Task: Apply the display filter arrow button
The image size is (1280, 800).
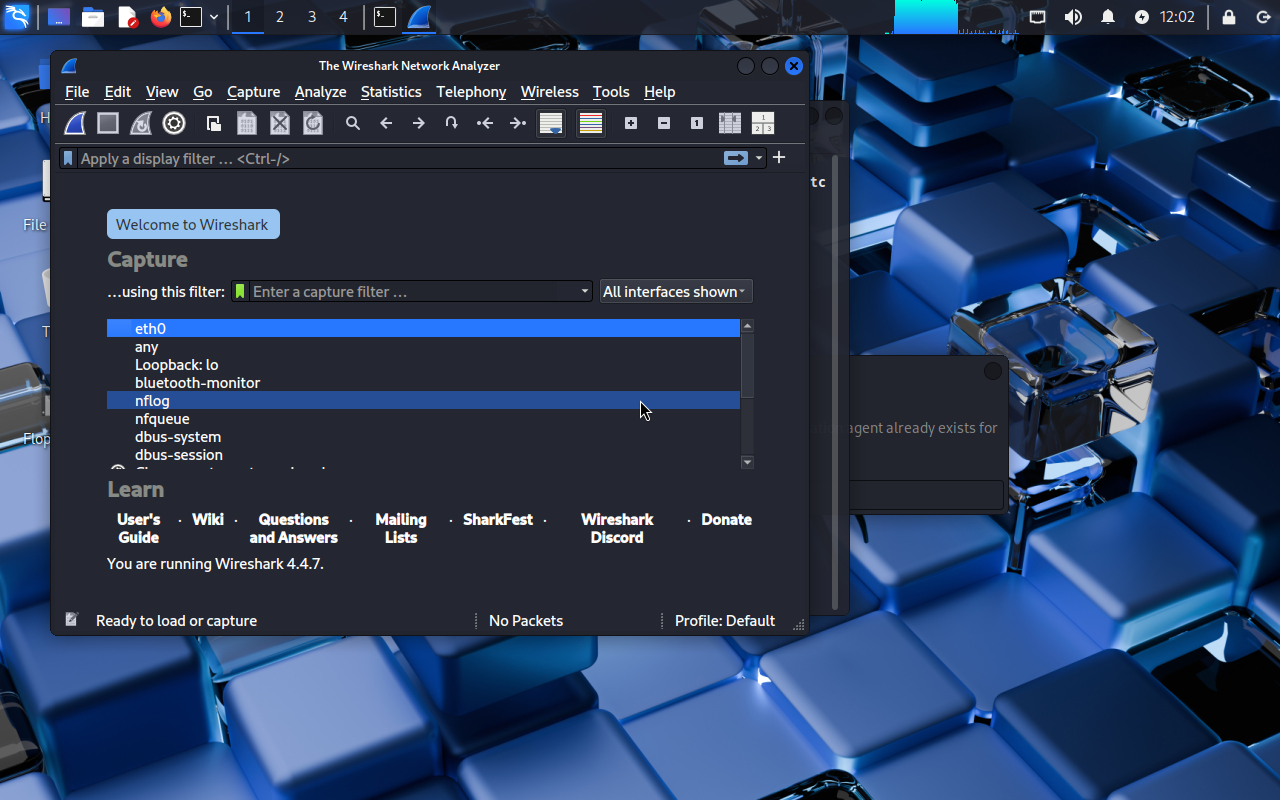Action: point(736,158)
